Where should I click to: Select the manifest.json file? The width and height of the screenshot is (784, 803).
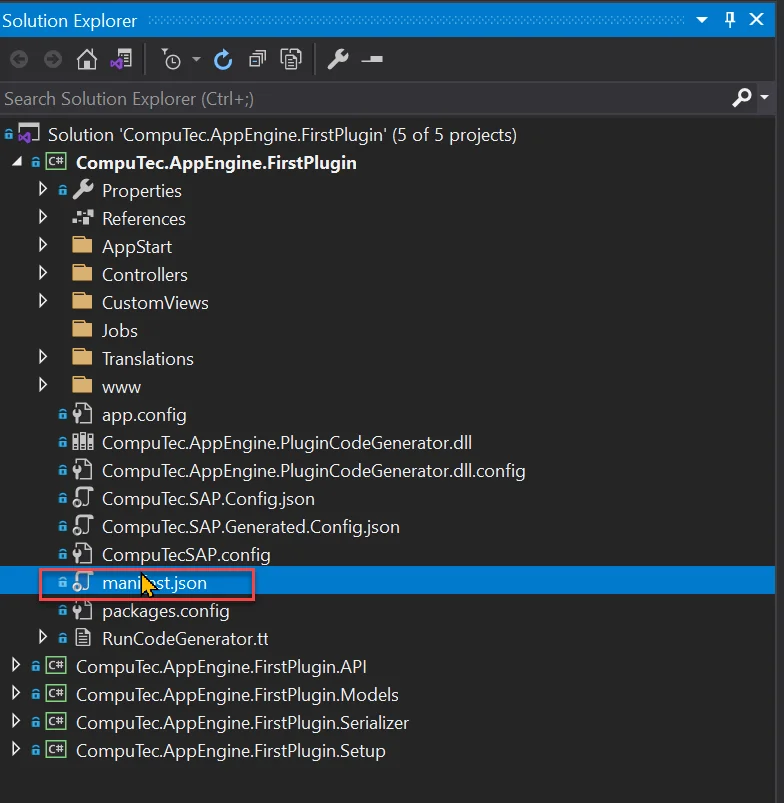tap(154, 583)
